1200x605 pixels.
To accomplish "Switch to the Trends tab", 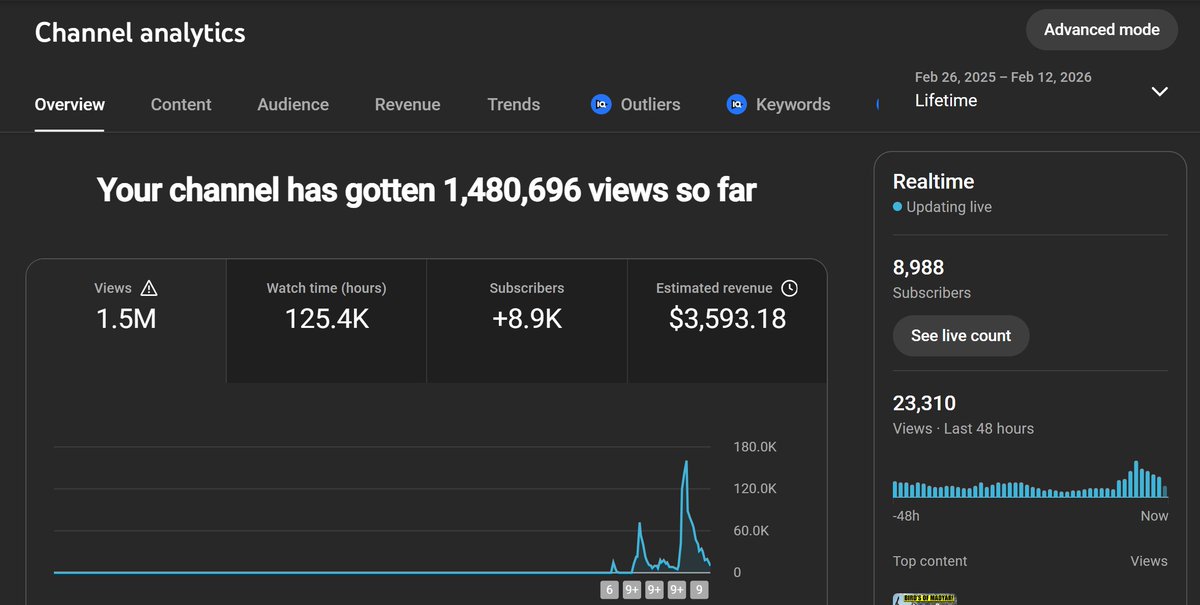I will click(x=514, y=104).
